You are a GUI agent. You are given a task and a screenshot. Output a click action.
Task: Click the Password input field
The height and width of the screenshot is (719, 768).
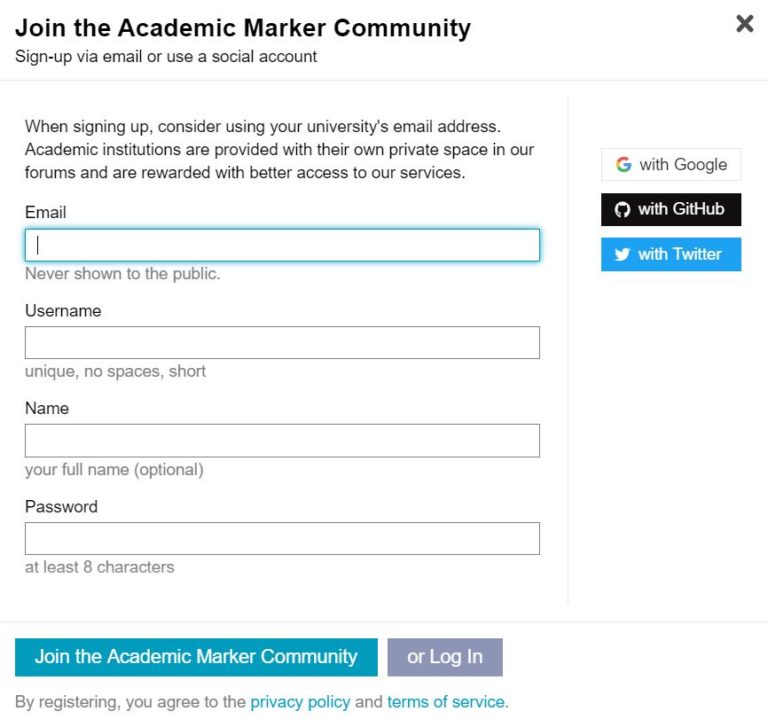(x=282, y=538)
